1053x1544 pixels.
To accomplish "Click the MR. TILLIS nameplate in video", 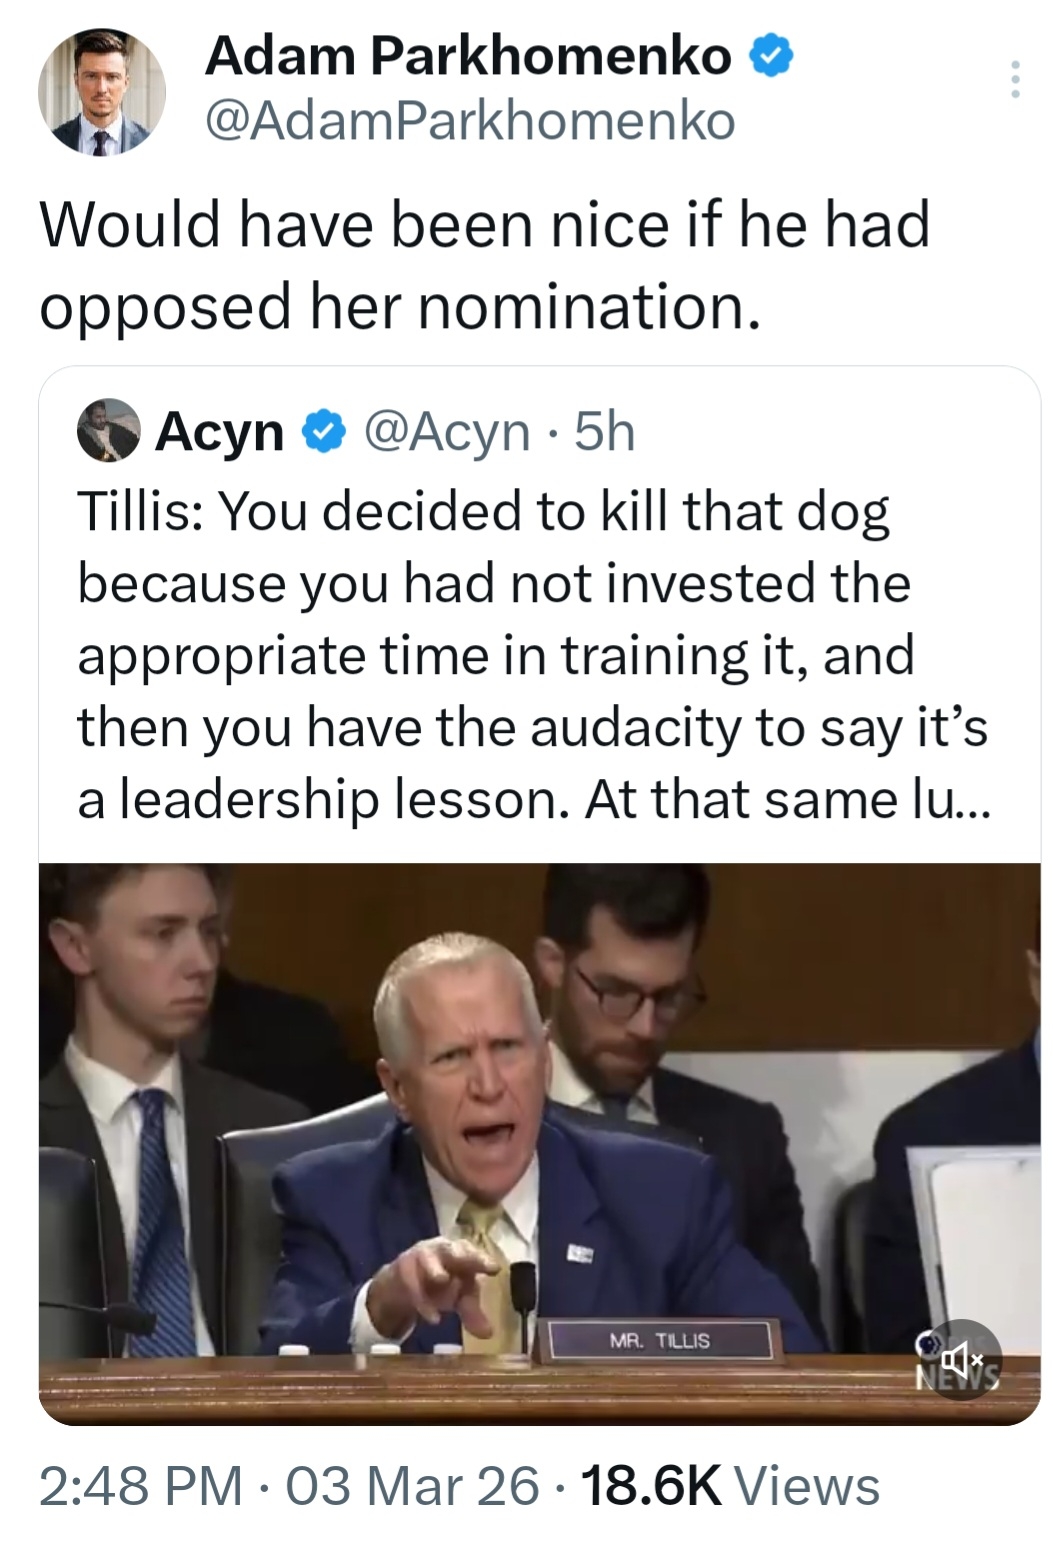I will 659,1341.
